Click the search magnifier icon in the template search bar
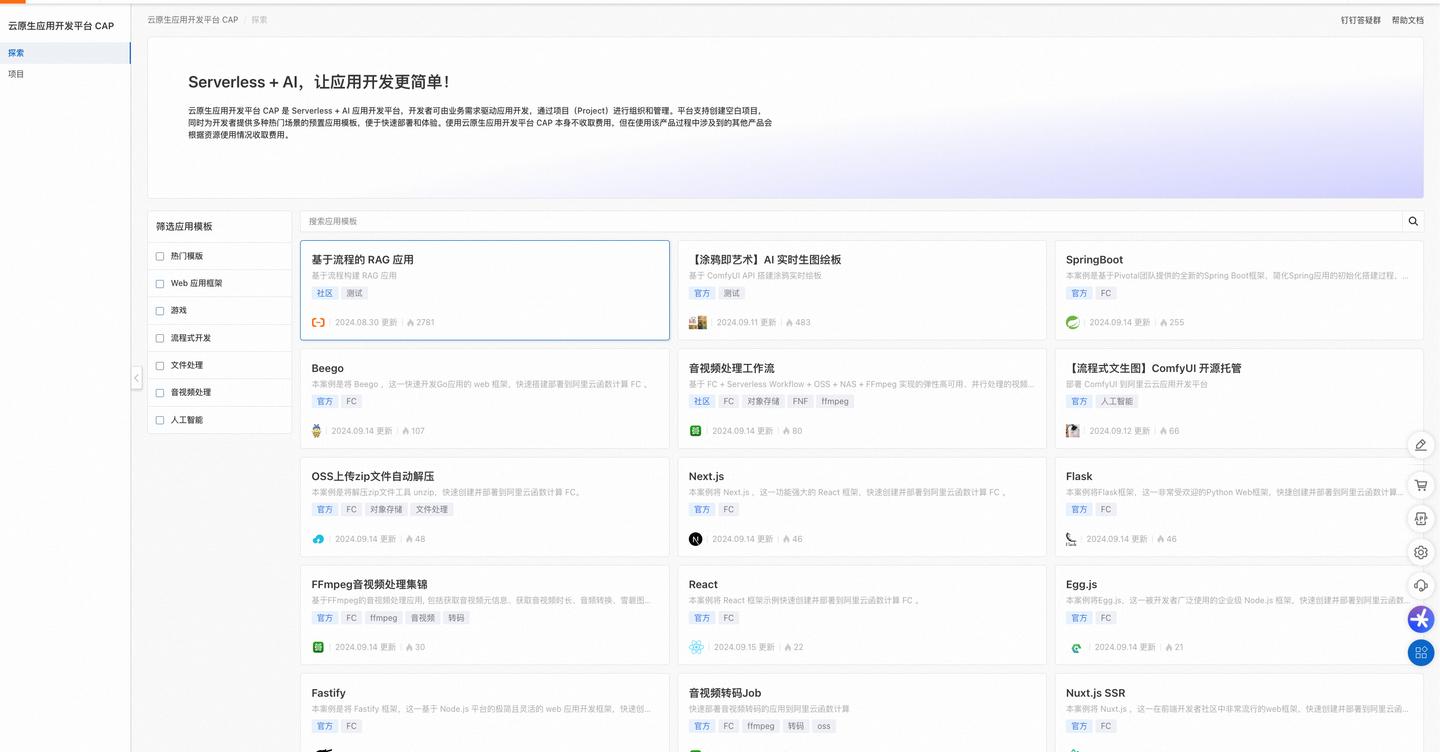Viewport: 1440px width, 752px height. click(x=1412, y=221)
